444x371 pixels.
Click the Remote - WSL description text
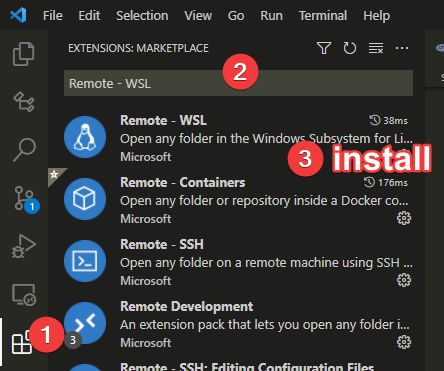pyautogui.click(x=266, y=139)
